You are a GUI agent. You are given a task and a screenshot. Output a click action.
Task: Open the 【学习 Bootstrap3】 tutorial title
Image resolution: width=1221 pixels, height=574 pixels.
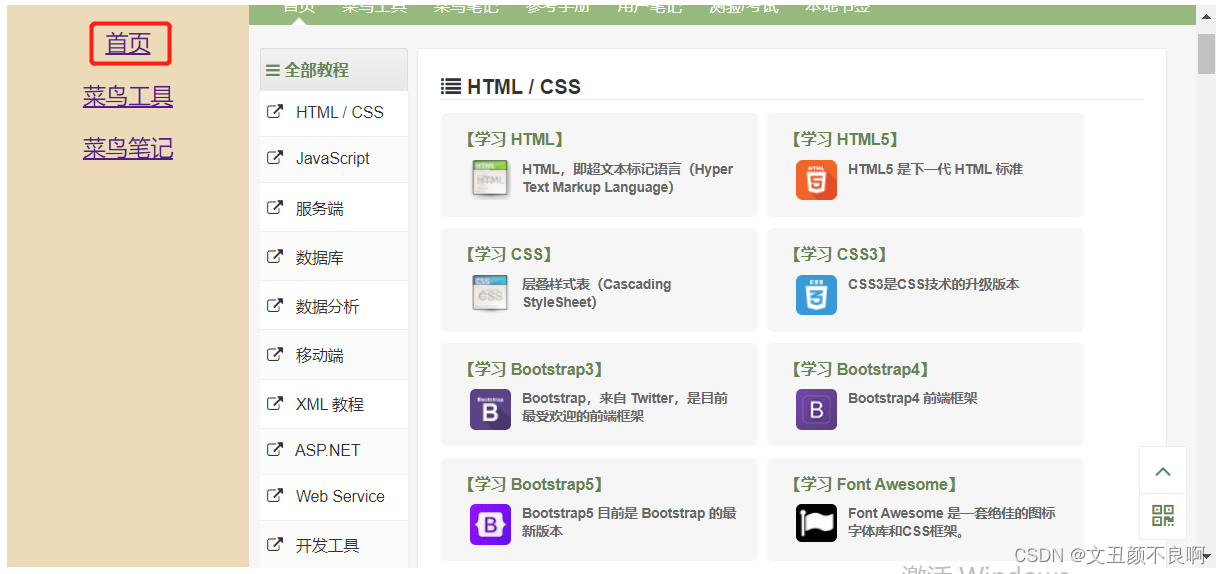point(533,369)
